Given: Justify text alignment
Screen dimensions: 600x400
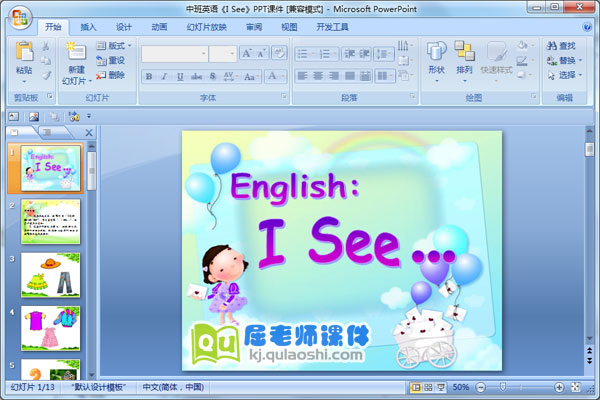Looking at the screenshot, I should pos(349,76).
